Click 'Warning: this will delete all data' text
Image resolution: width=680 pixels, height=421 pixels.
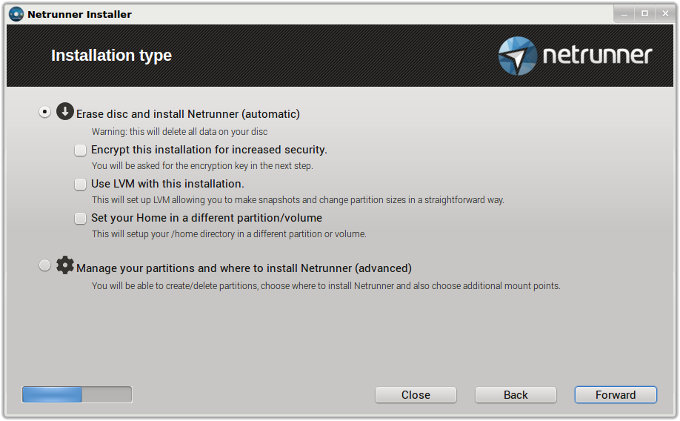(x=180, y=131)
